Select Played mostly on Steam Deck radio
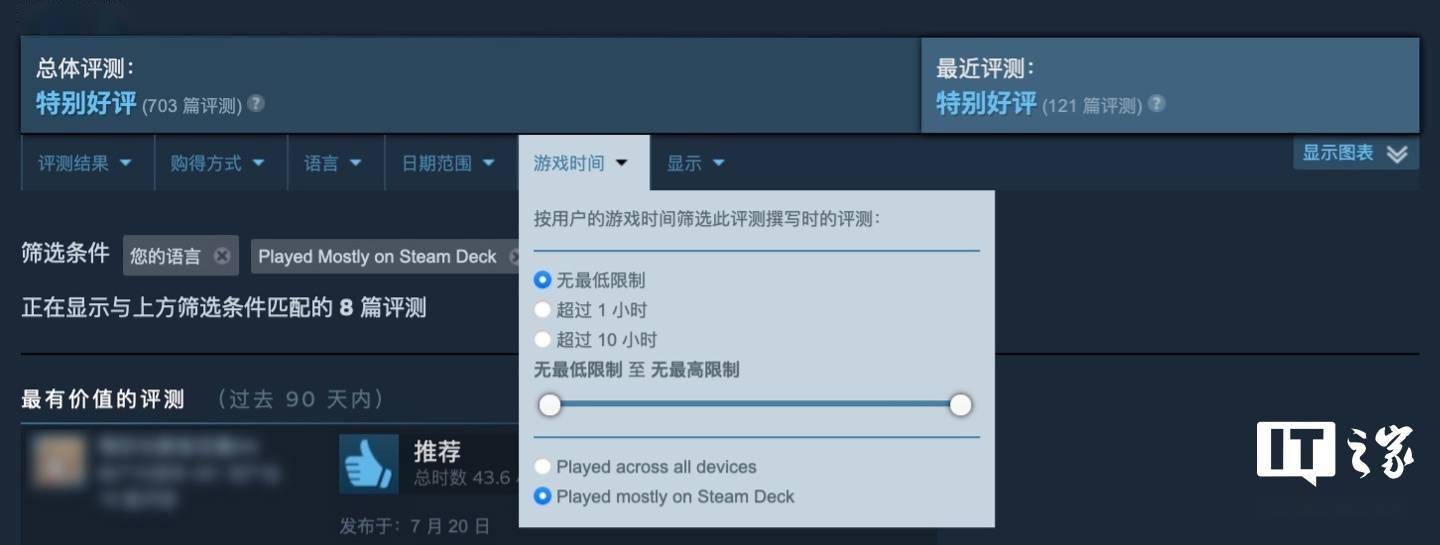The image size is (1440, 545). [543, 496]
